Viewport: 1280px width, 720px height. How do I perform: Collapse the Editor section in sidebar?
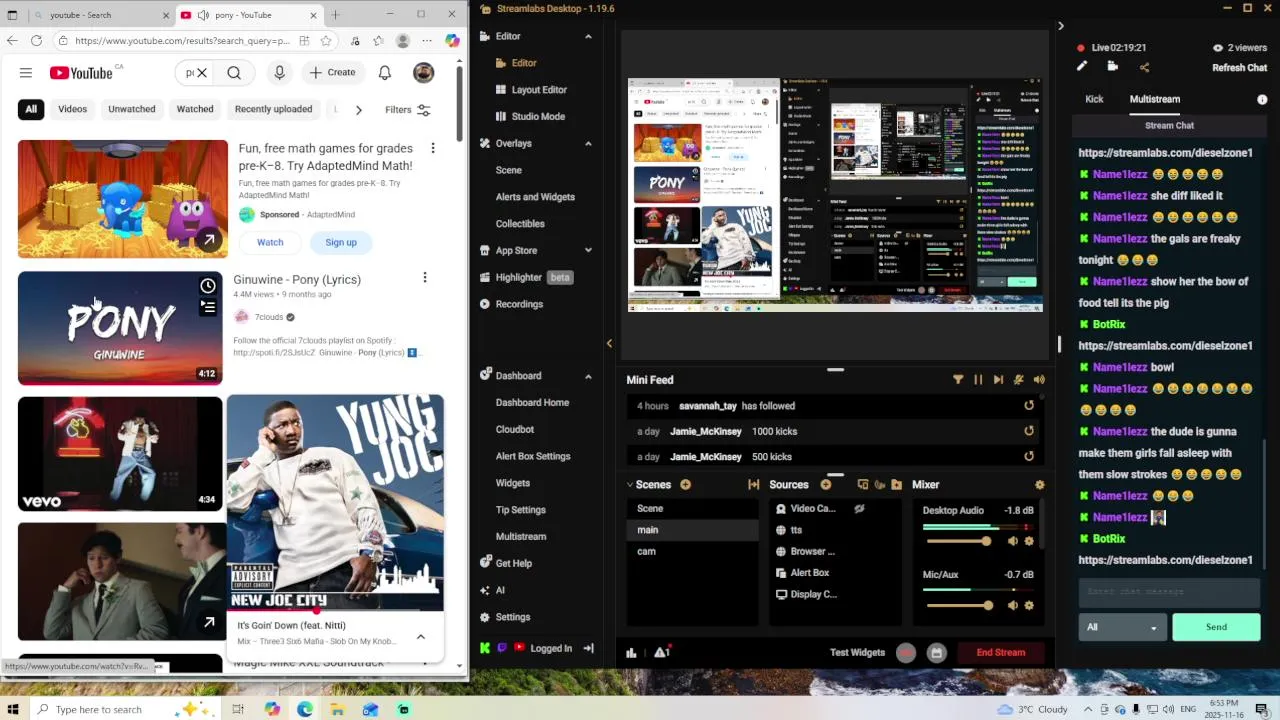point(588,36)
